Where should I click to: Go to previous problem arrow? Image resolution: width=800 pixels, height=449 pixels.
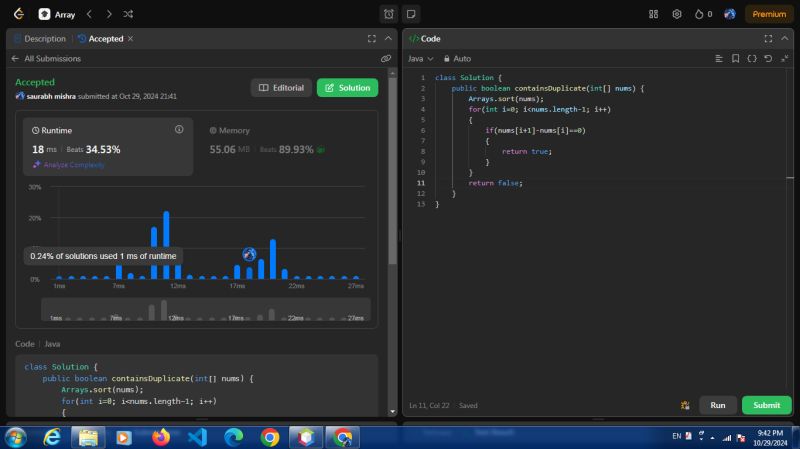point(89,14)
